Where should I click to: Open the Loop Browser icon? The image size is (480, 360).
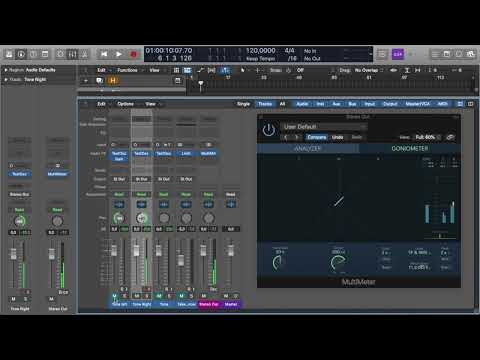459,54
